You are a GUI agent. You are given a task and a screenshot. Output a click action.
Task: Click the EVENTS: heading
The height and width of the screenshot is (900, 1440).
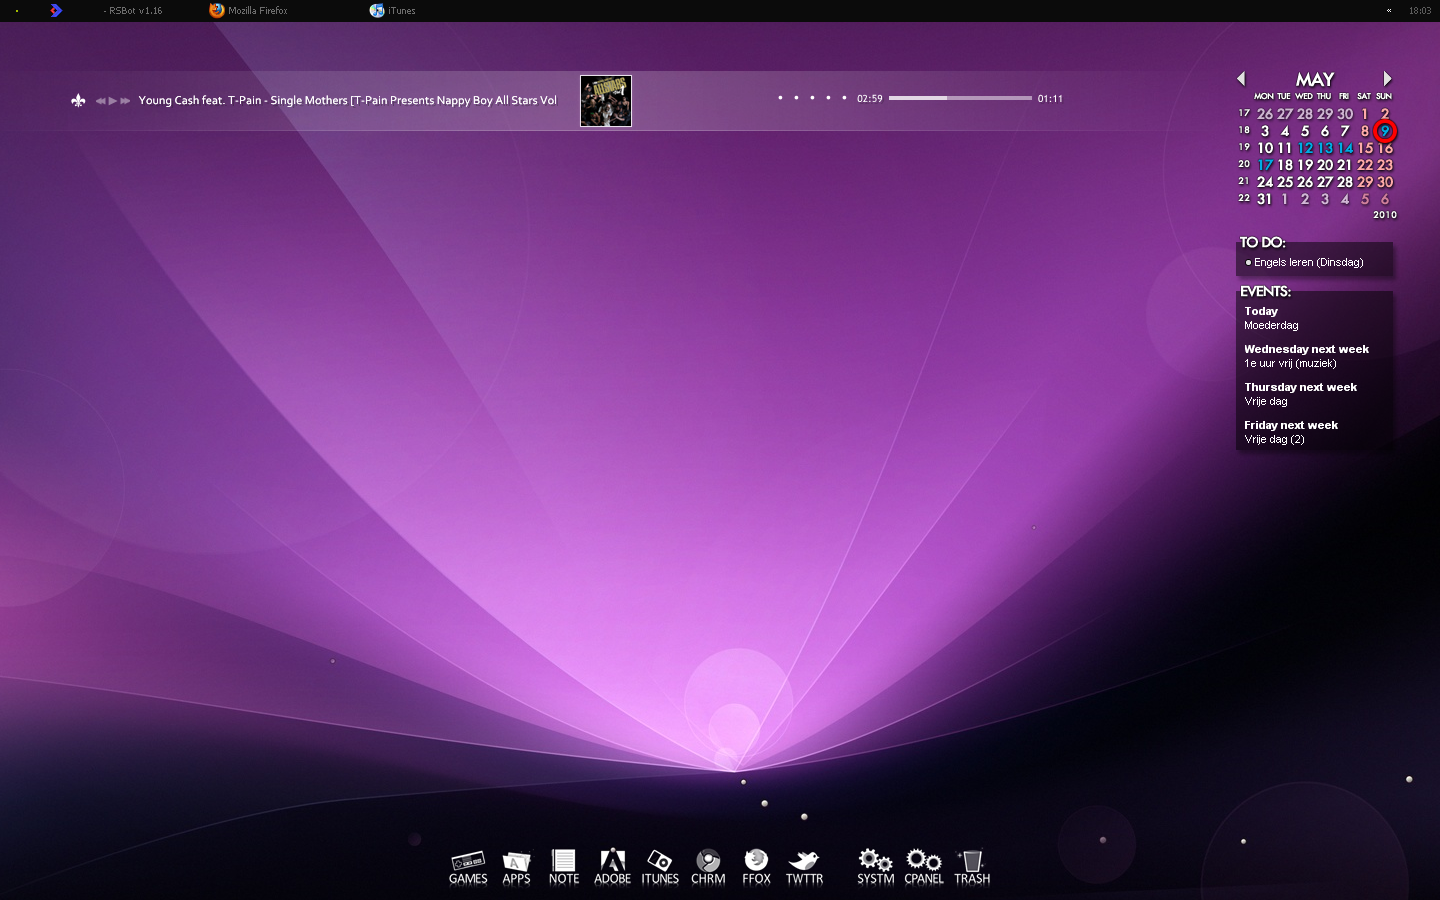1265,291
